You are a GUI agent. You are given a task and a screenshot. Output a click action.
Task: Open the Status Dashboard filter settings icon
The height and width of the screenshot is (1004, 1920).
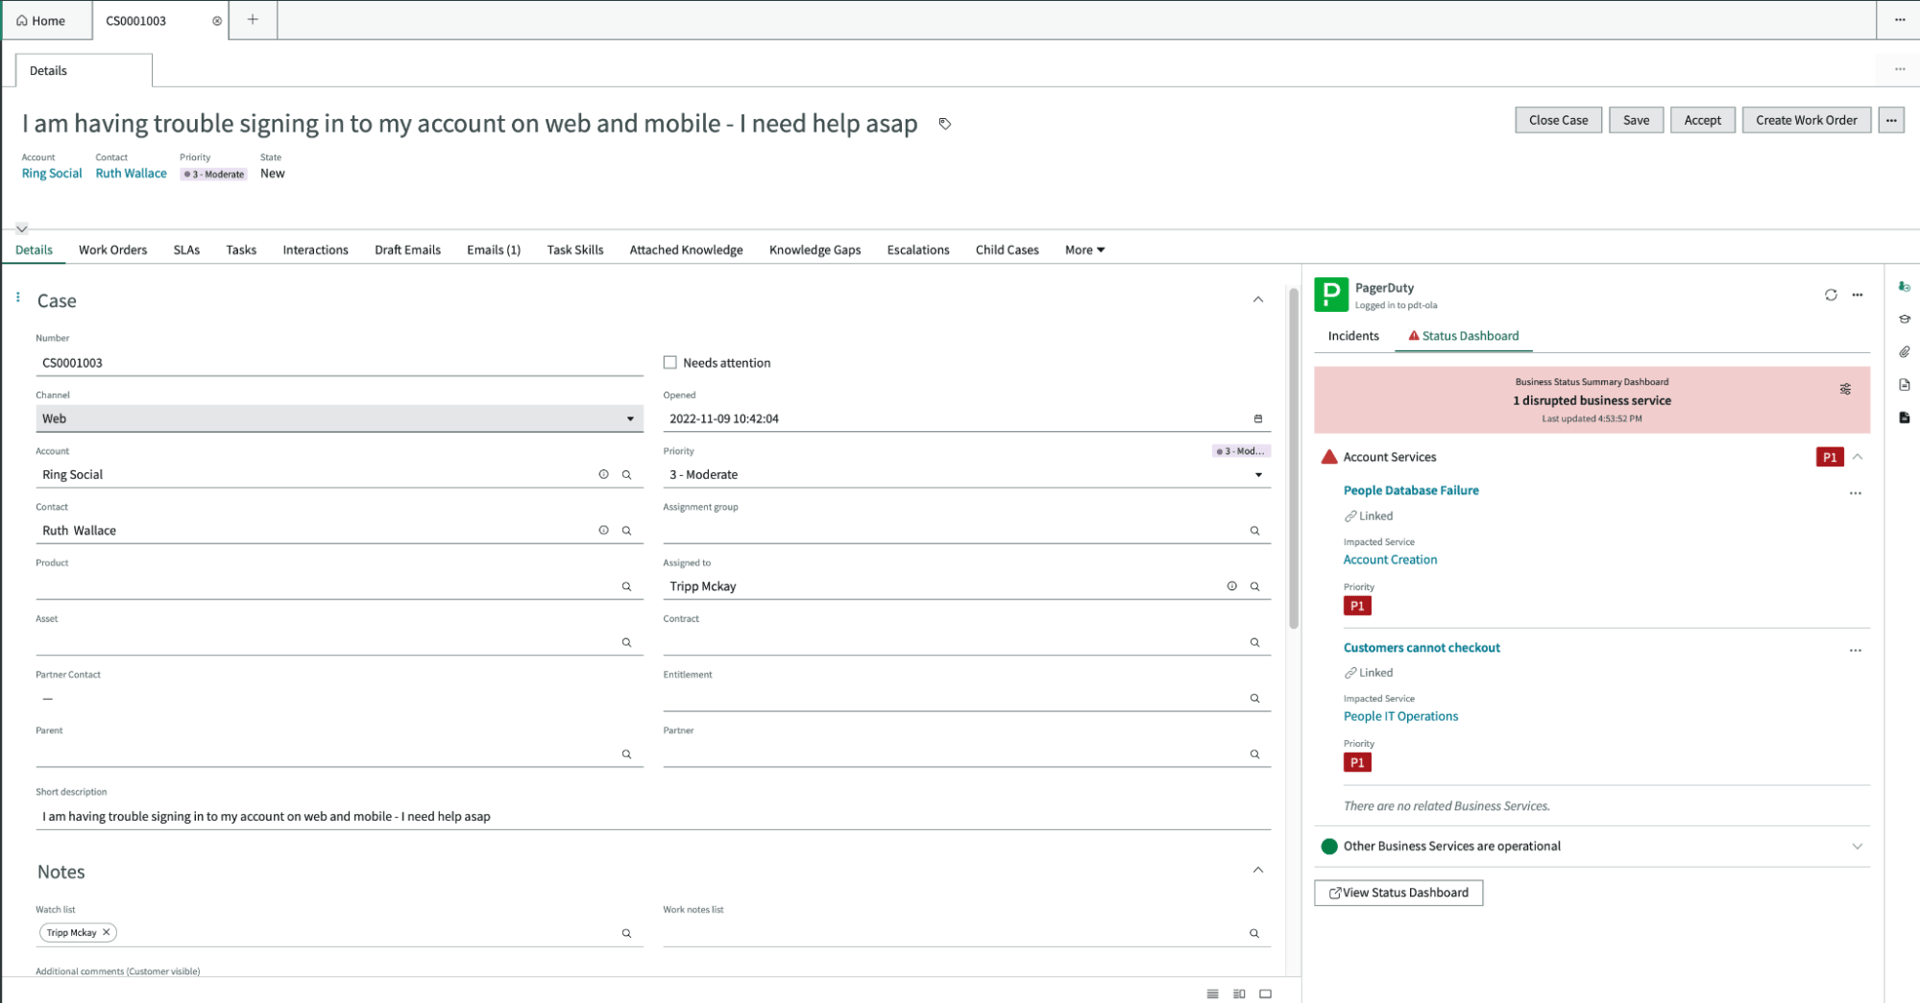[x=1845, y=389]
